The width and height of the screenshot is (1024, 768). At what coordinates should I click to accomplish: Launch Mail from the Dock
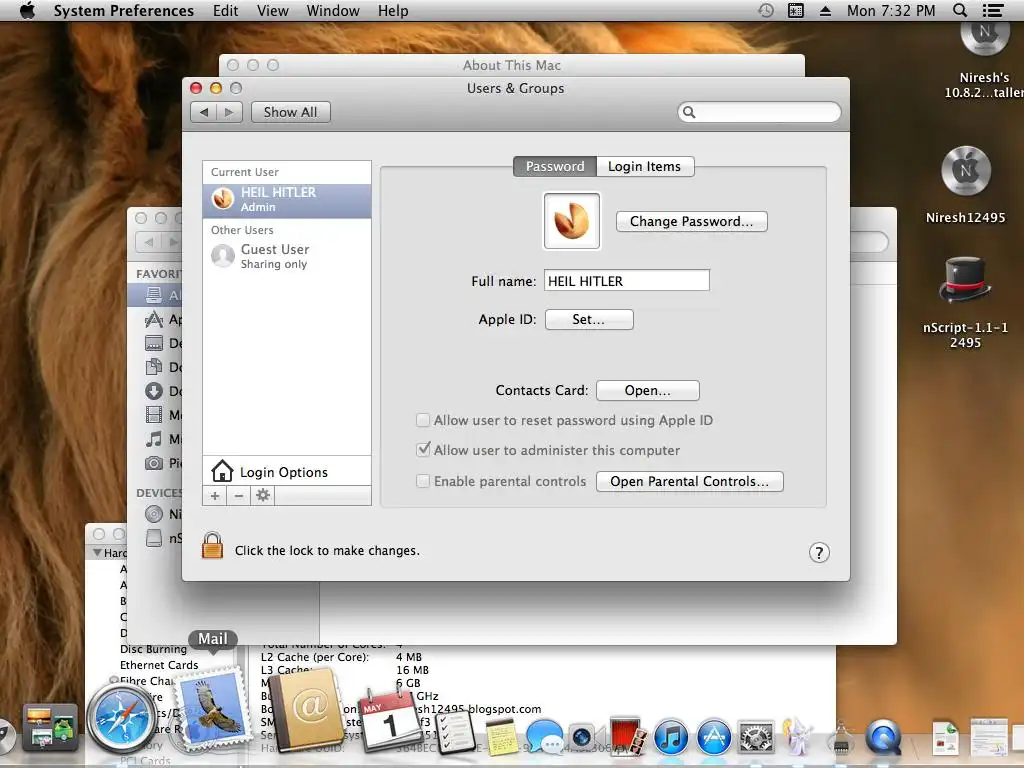point(213,708)
